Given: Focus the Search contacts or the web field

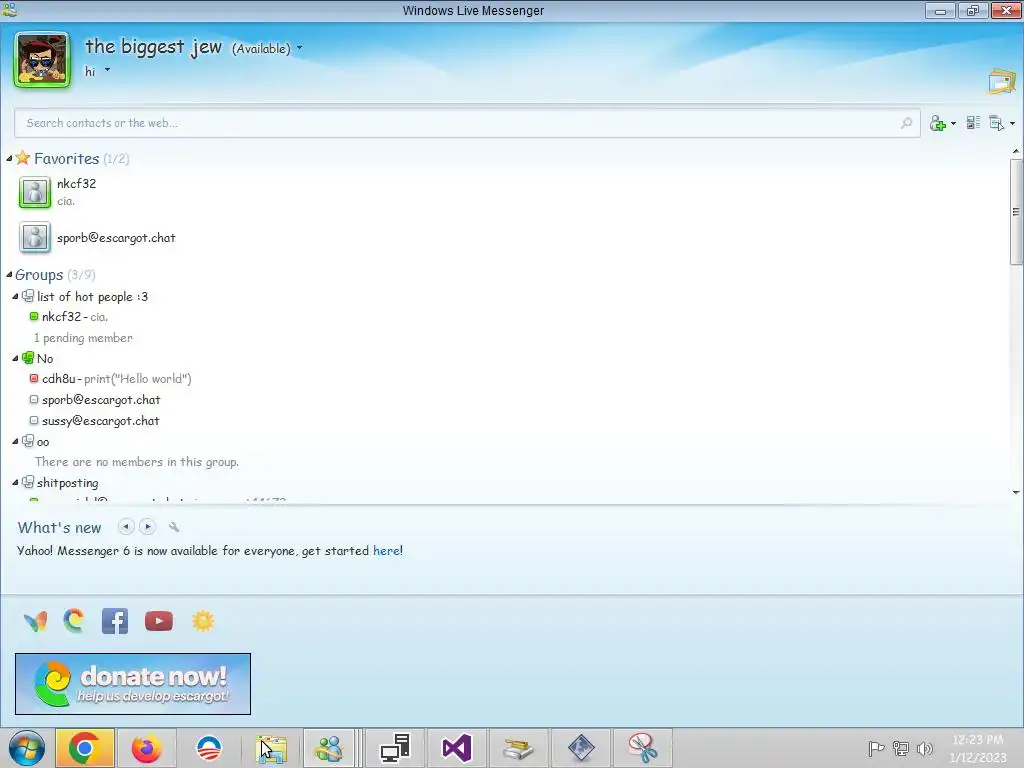Looking at the screenshot, I should (x=467, y=123).
